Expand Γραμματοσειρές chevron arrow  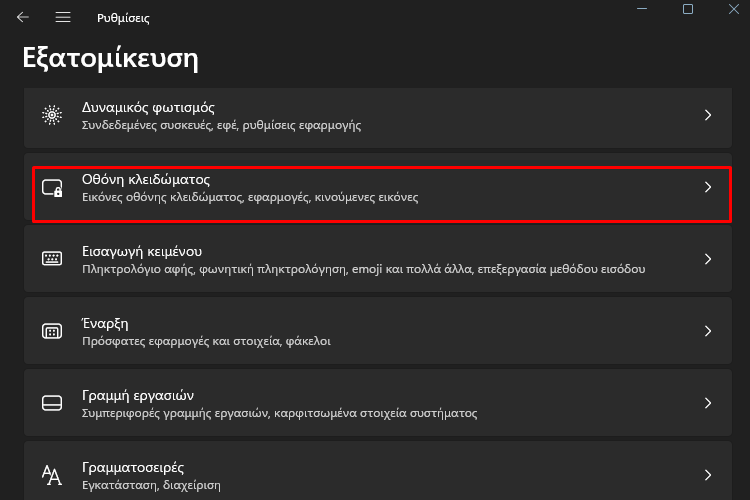708,475
